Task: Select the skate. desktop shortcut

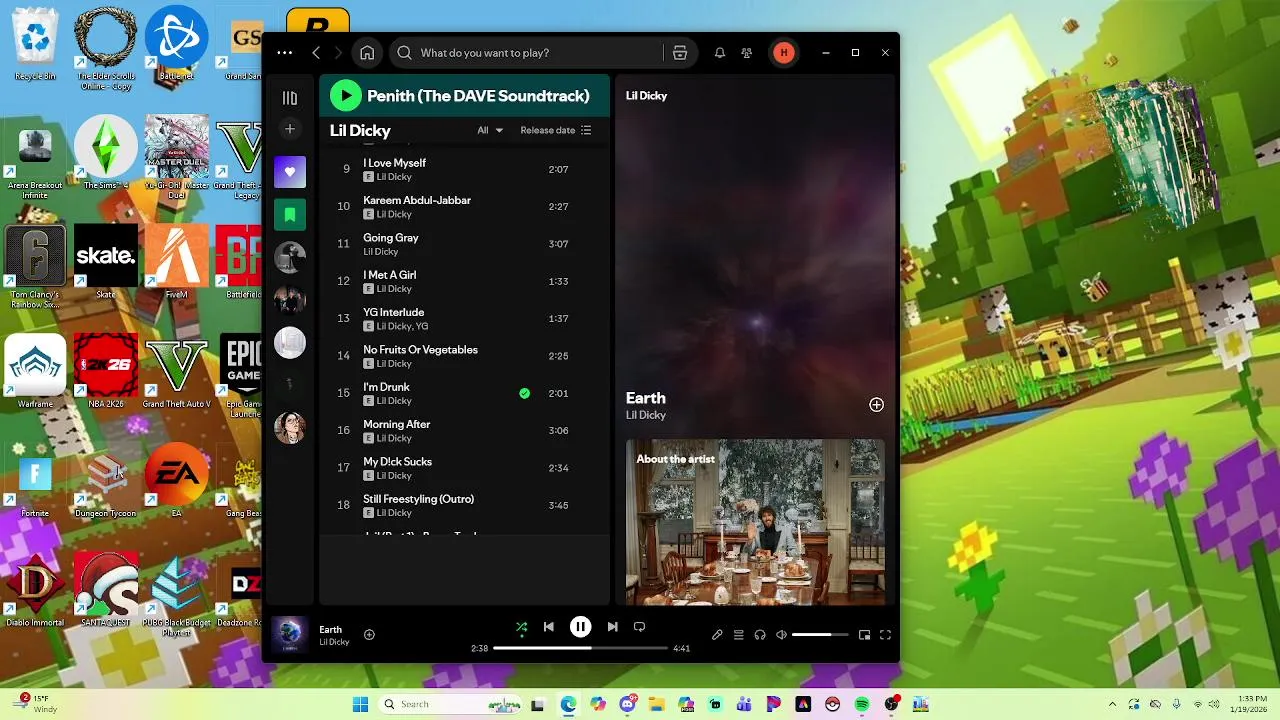Action: pyautogui.click(x=106, y=262)
